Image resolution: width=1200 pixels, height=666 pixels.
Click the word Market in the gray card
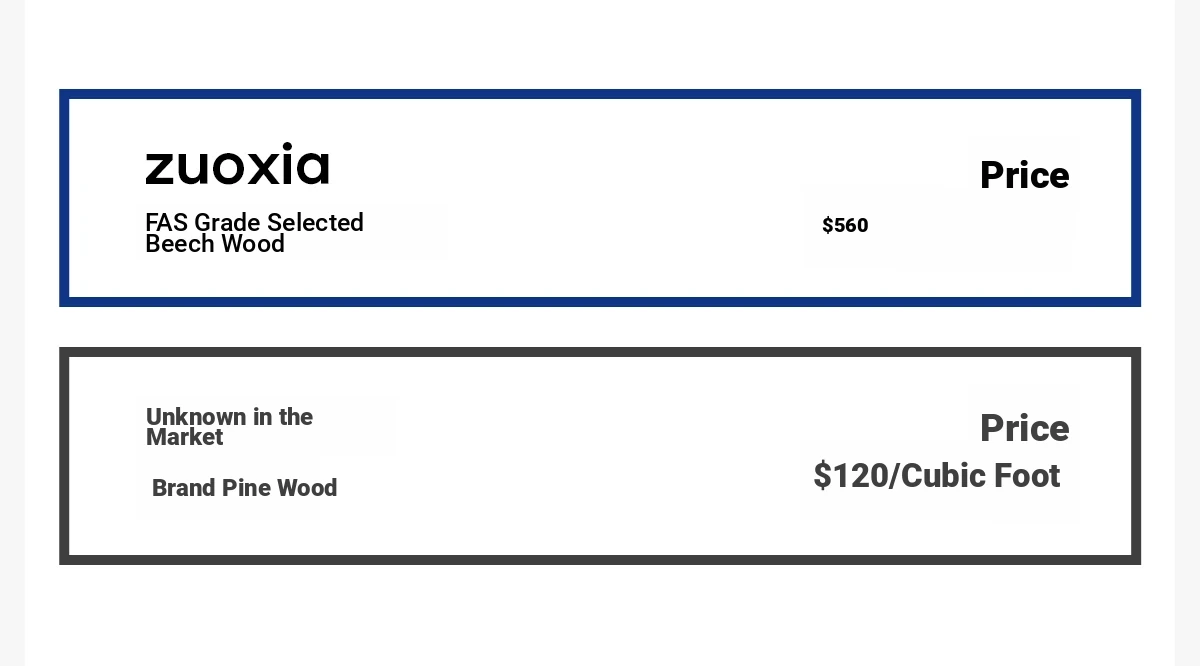pyautogui.click(x=185, y=437)
